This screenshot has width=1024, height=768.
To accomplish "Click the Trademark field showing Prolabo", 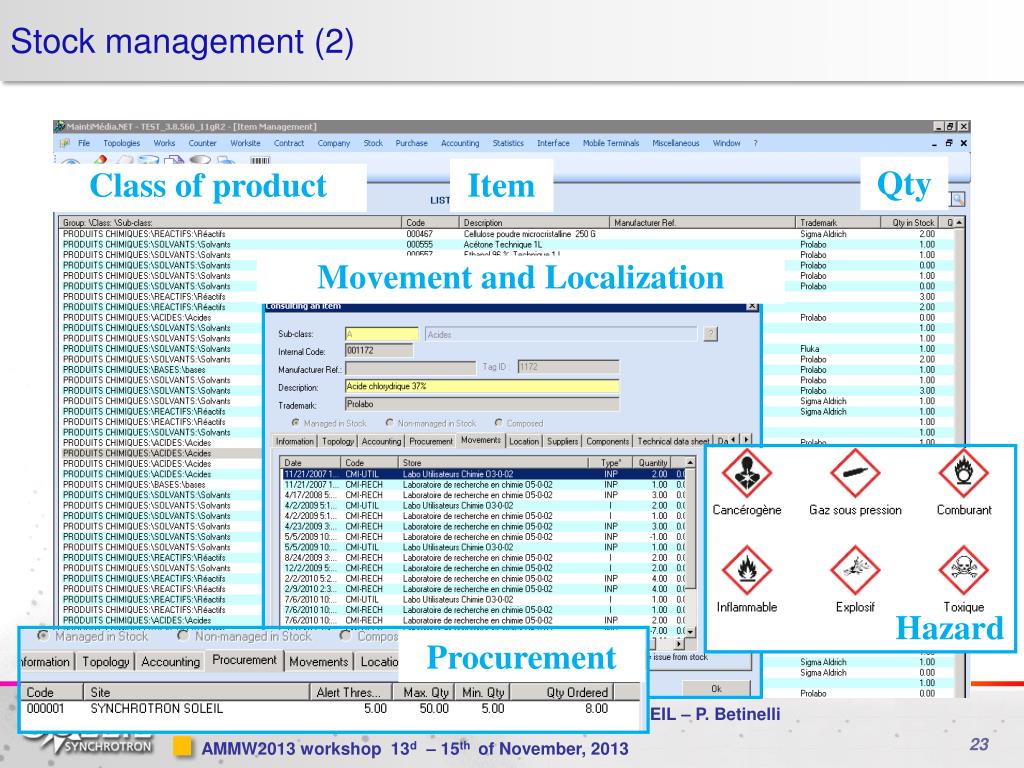I will click(482, 404).
